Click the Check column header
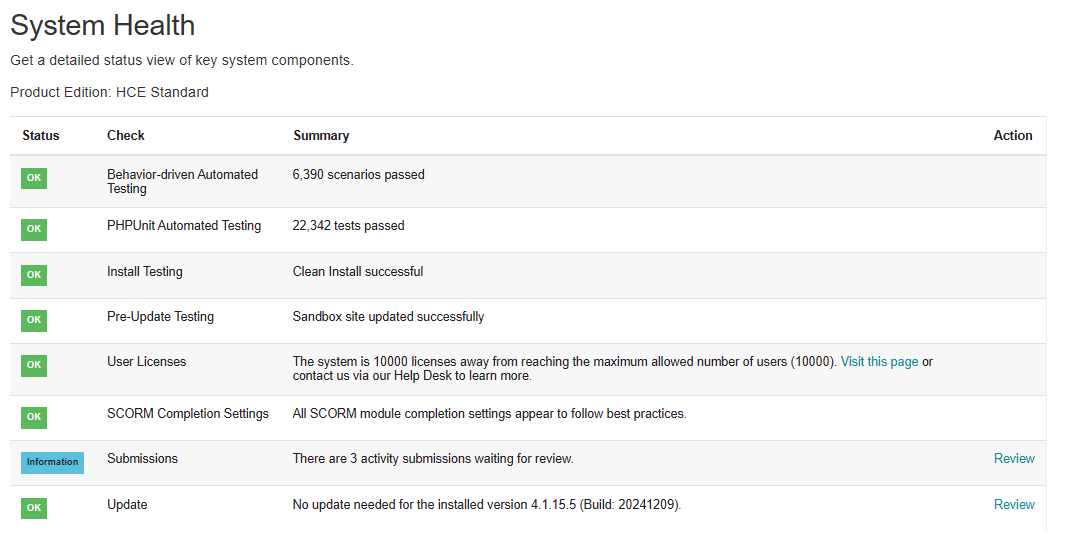1074x559 pixels. click(x=126, y=136)
